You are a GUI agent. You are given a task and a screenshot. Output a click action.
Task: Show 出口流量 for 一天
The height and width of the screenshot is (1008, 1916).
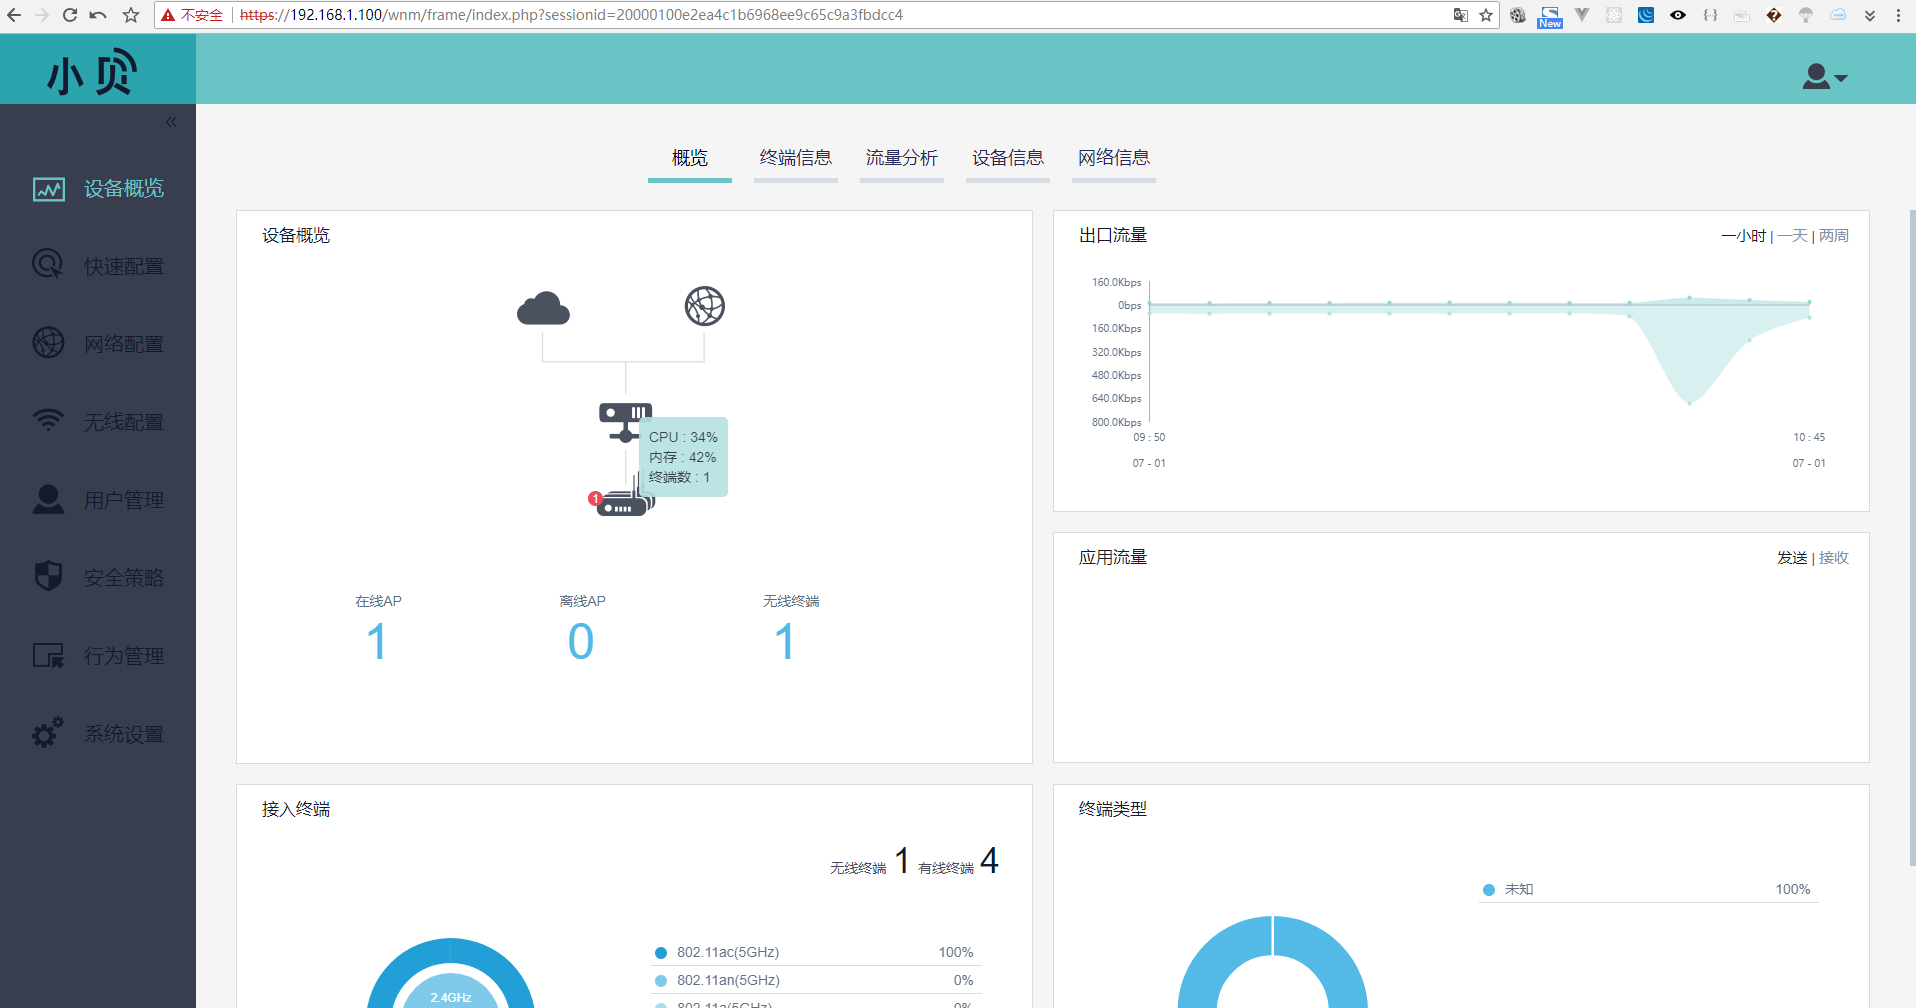coord(1792,236)
